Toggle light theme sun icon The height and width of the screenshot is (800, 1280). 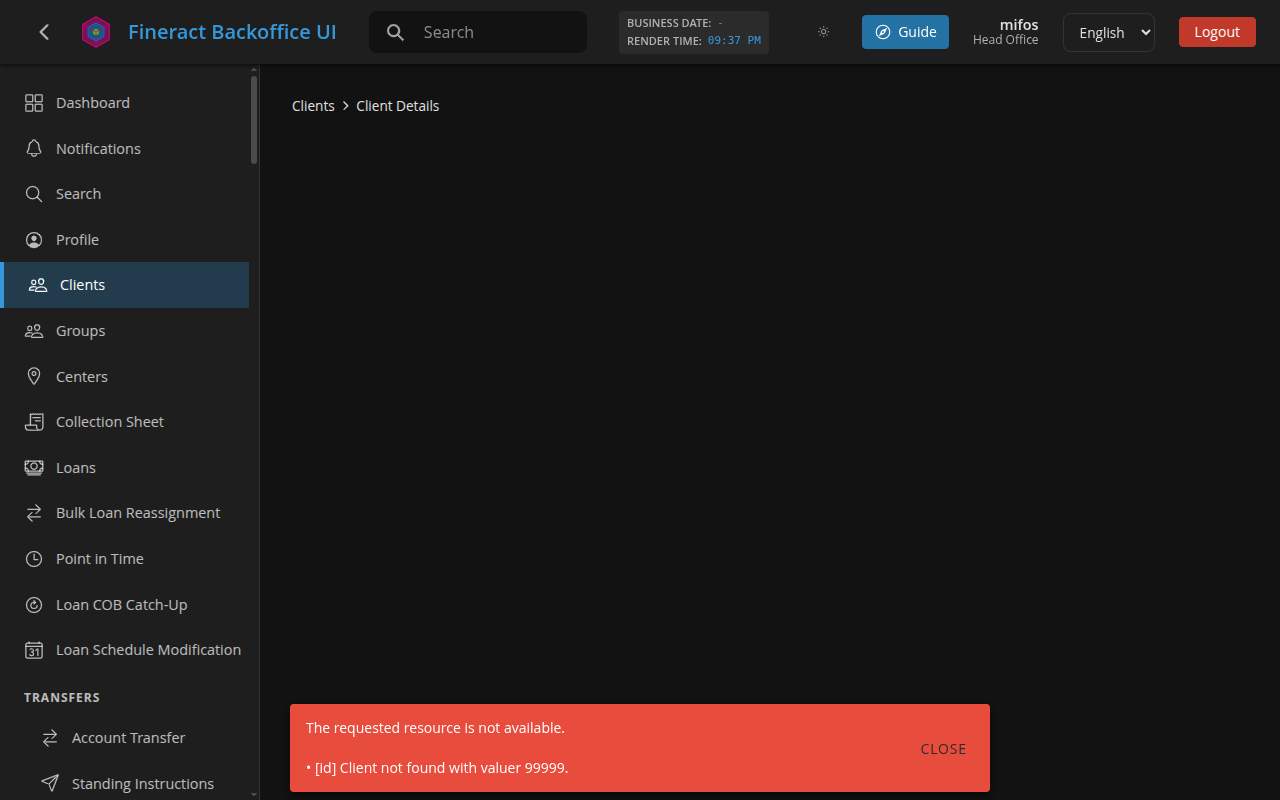tap(823, 32)
